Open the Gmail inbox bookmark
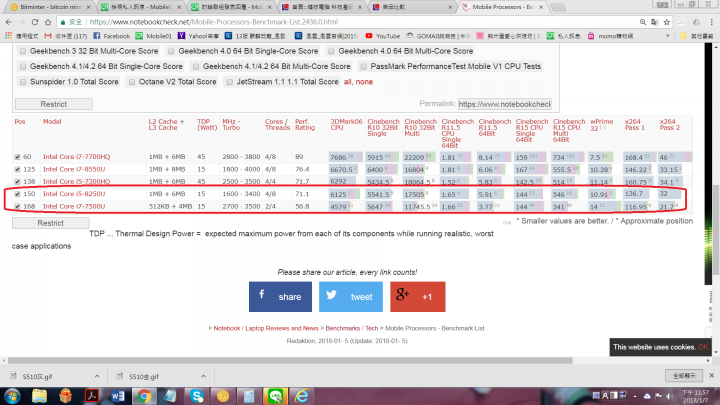Image resolution: width=720 pixels, height=405 pixels. click(66, 36)
